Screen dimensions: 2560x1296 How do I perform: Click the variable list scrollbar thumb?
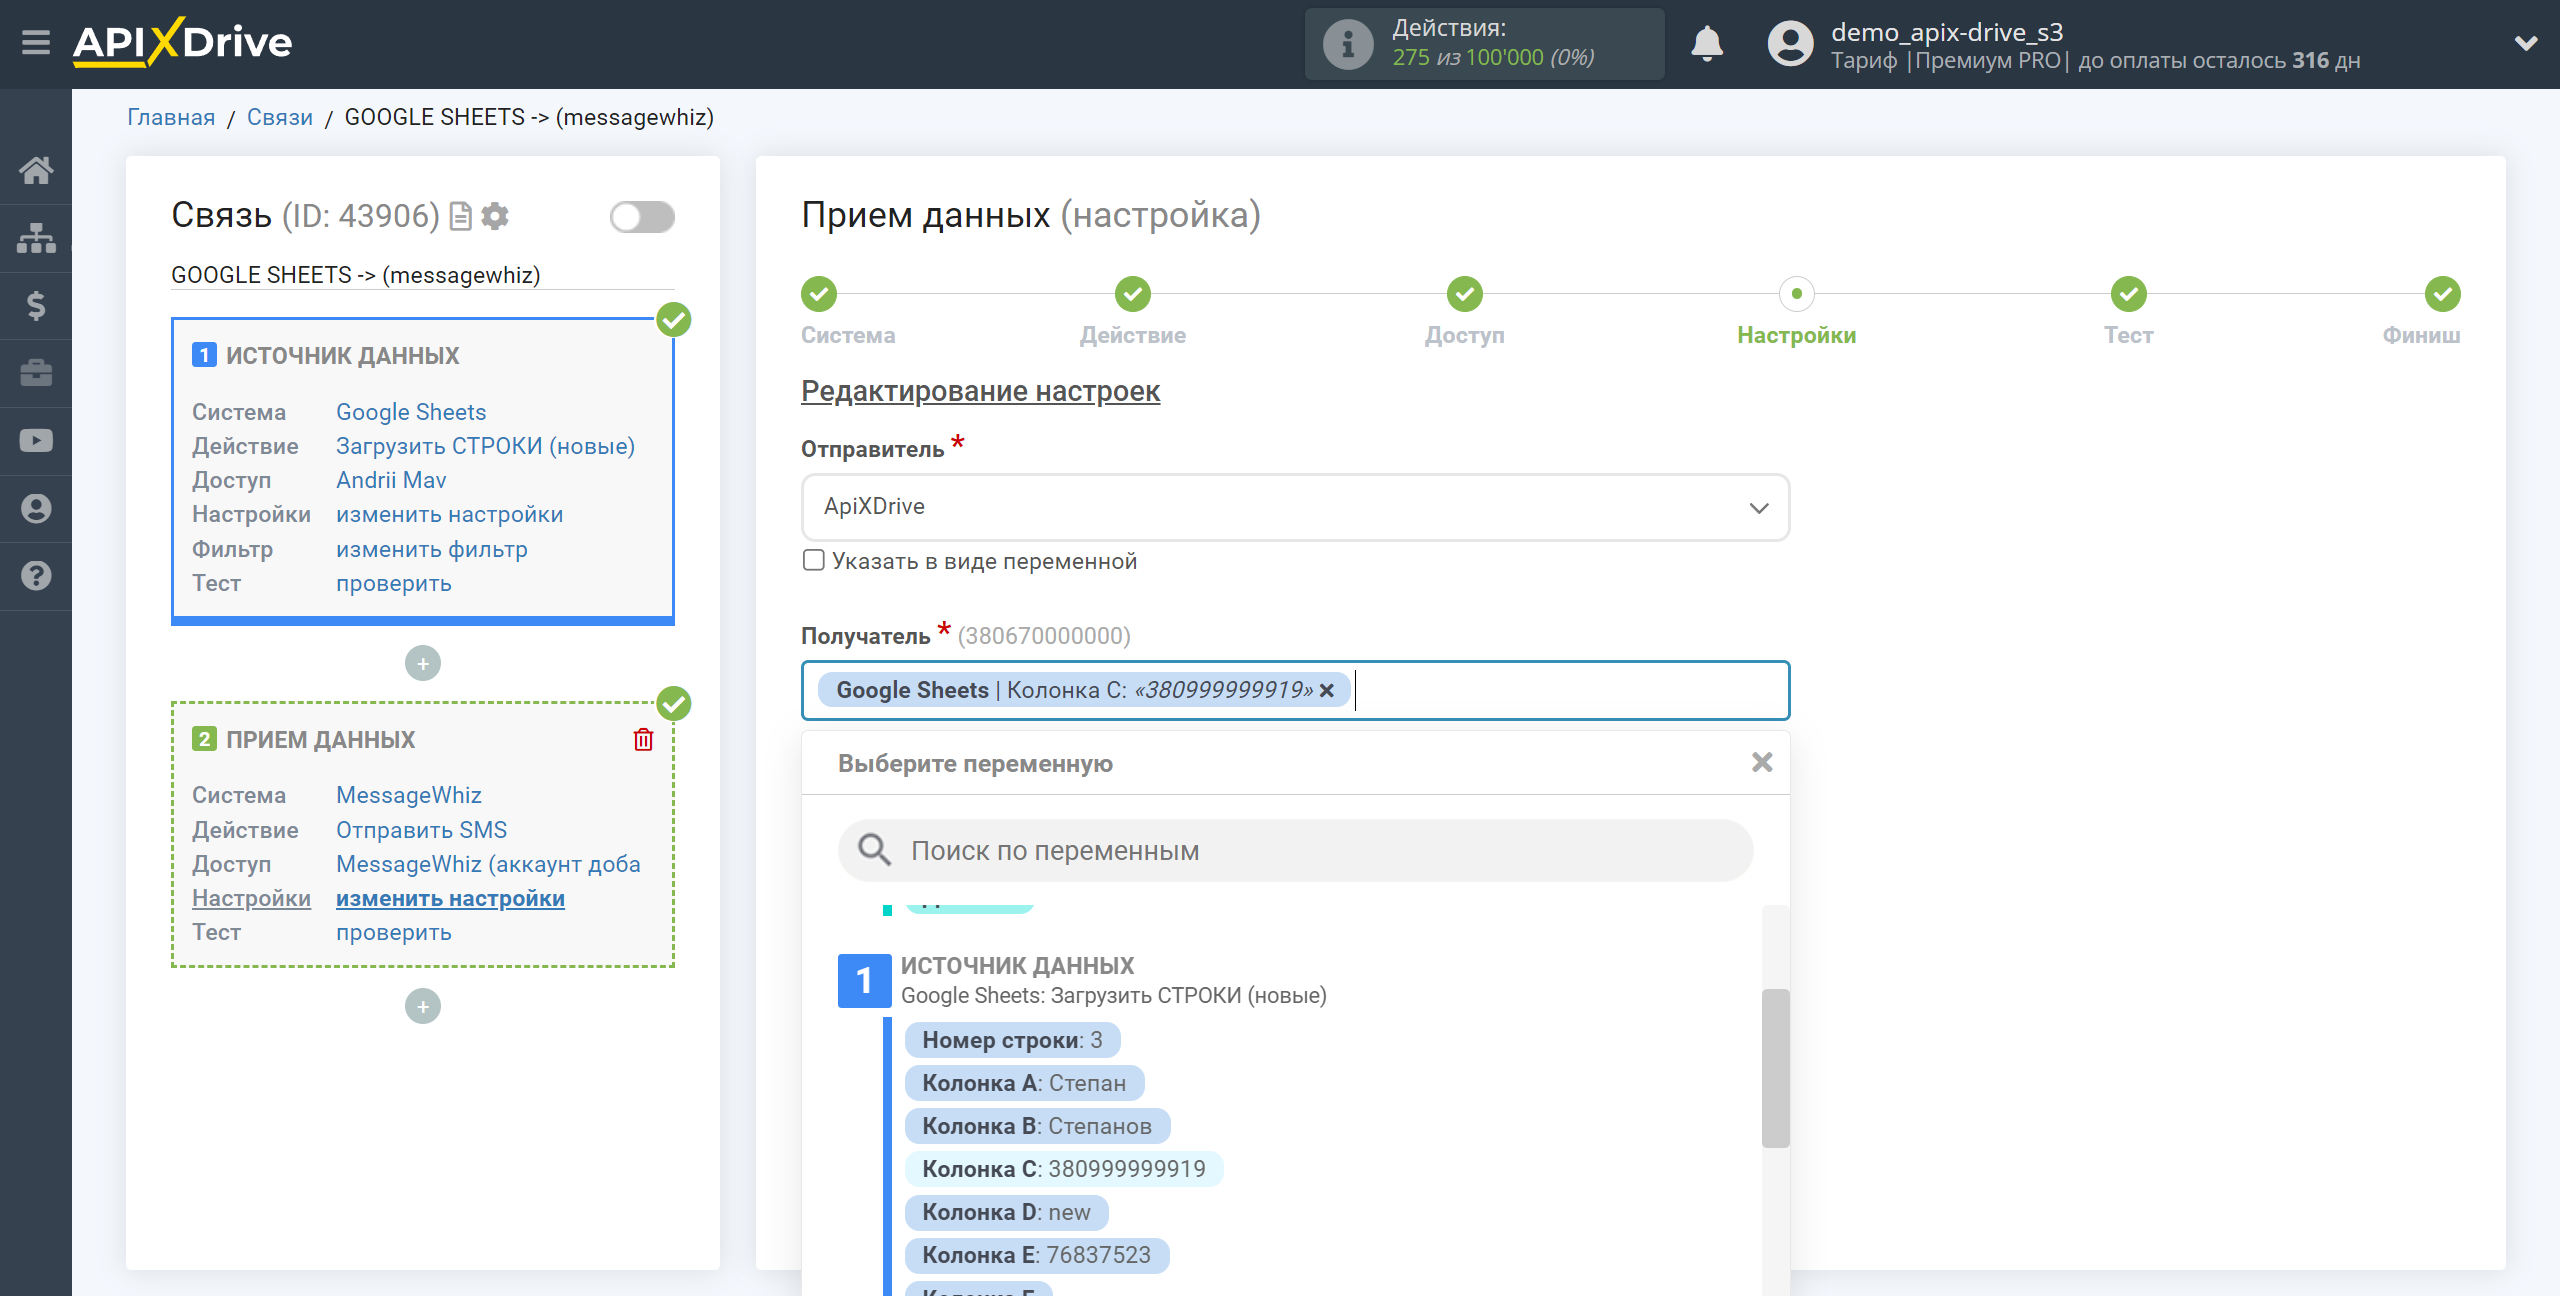pos(1775,1068)
